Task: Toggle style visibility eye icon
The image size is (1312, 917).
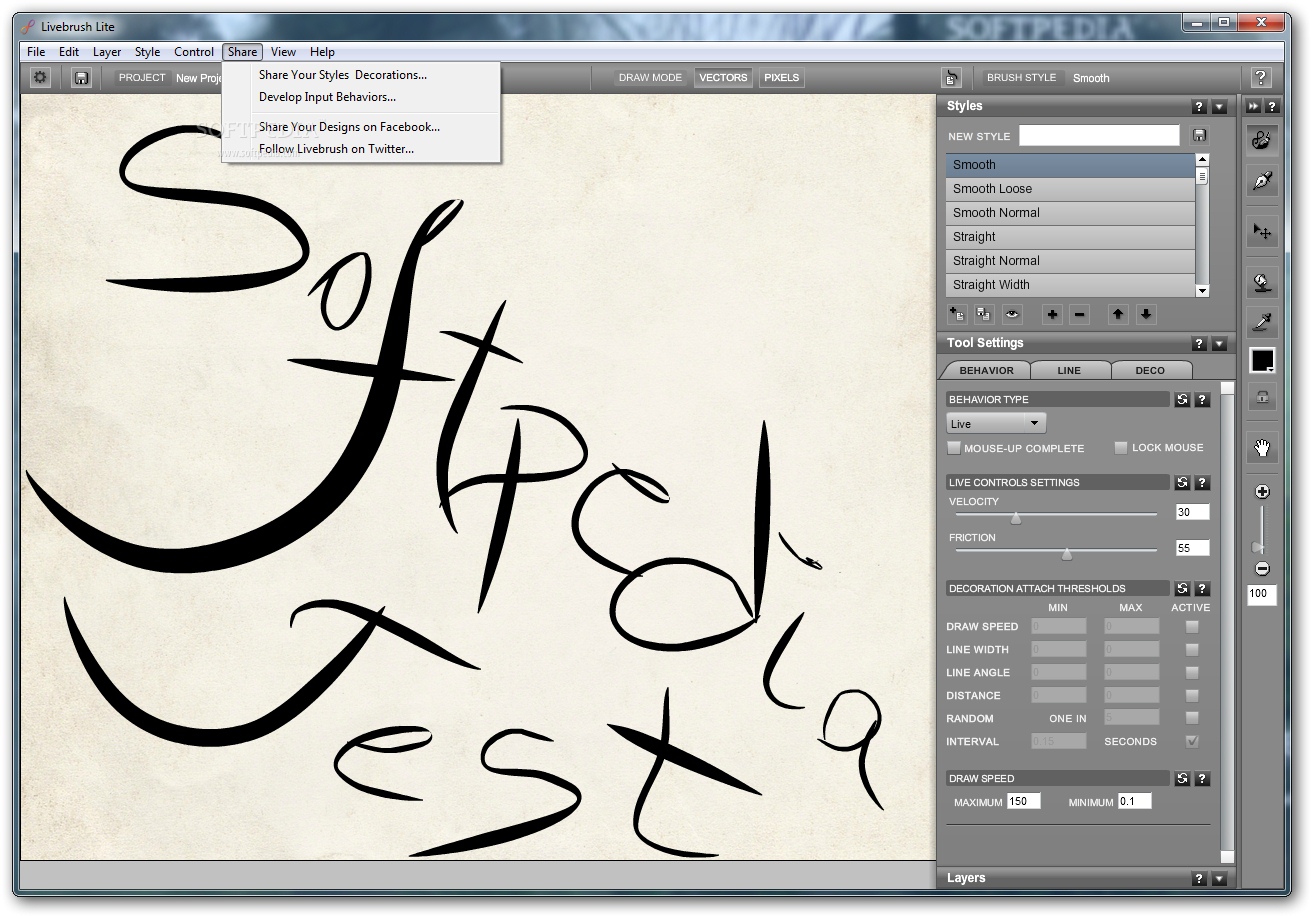Action: (1012, 314)
